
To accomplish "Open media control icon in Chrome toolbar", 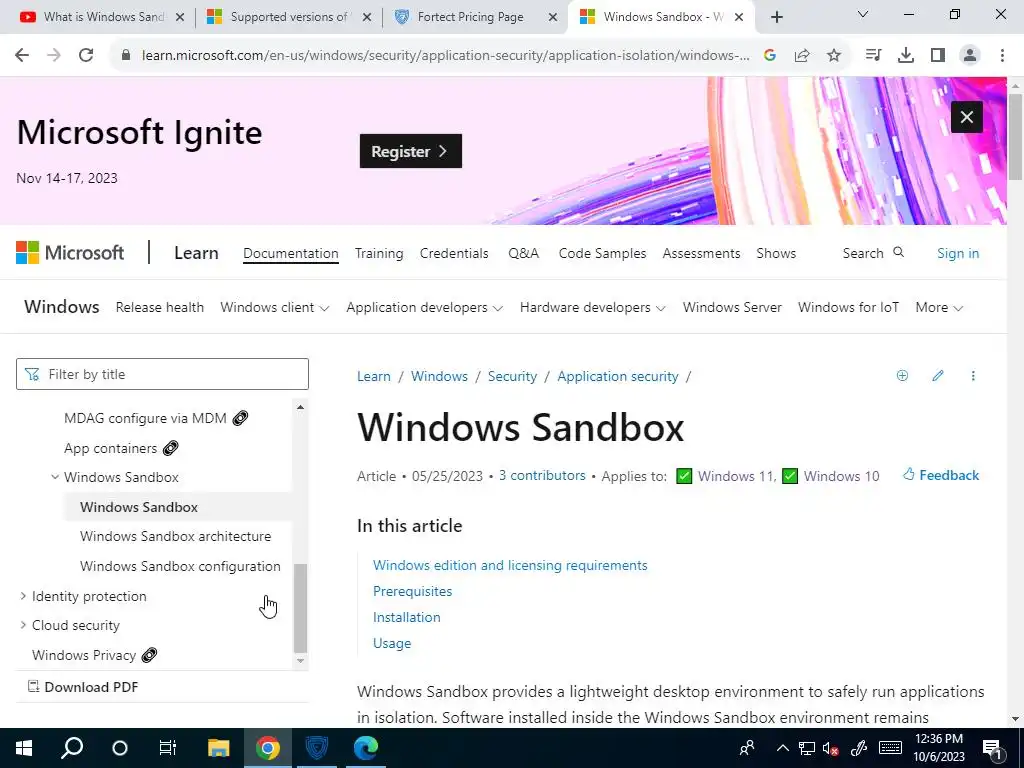I will 873,56.
